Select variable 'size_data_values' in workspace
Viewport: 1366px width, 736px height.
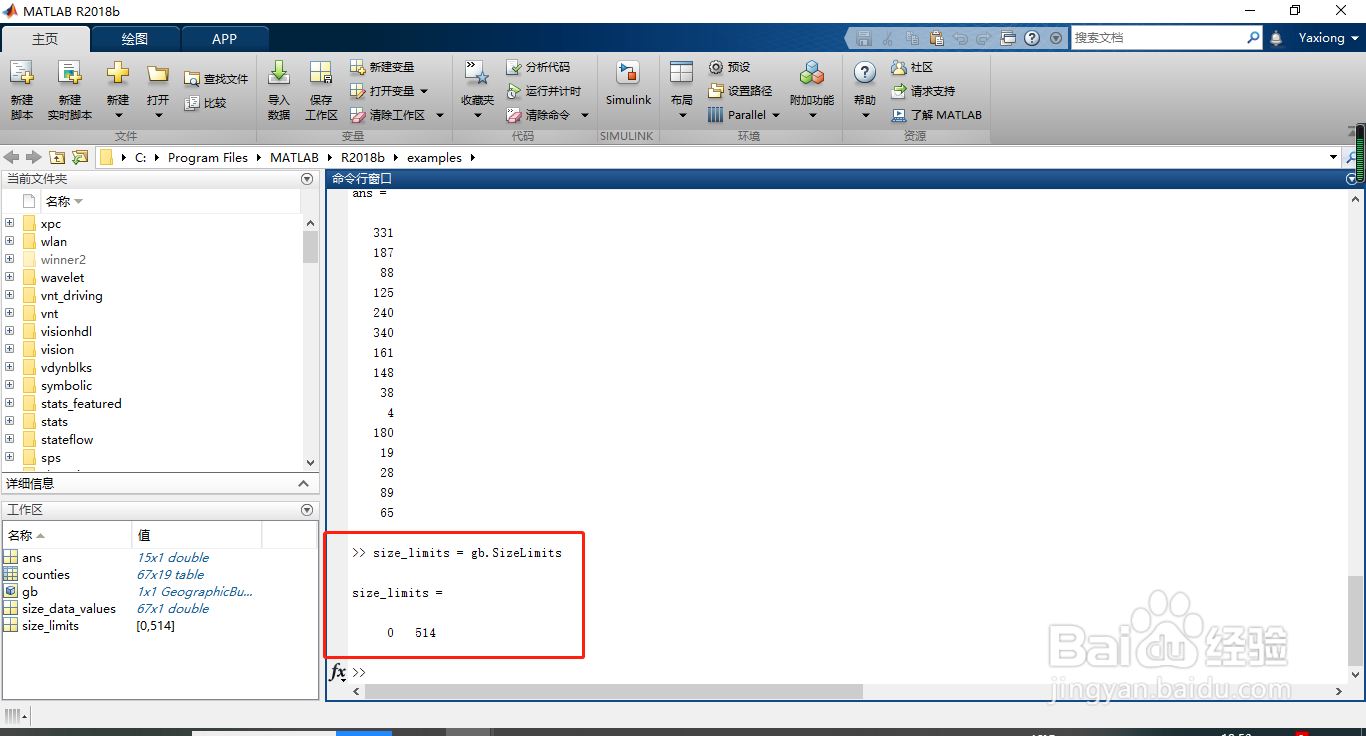pyautogui.click(x=69, y=609)
